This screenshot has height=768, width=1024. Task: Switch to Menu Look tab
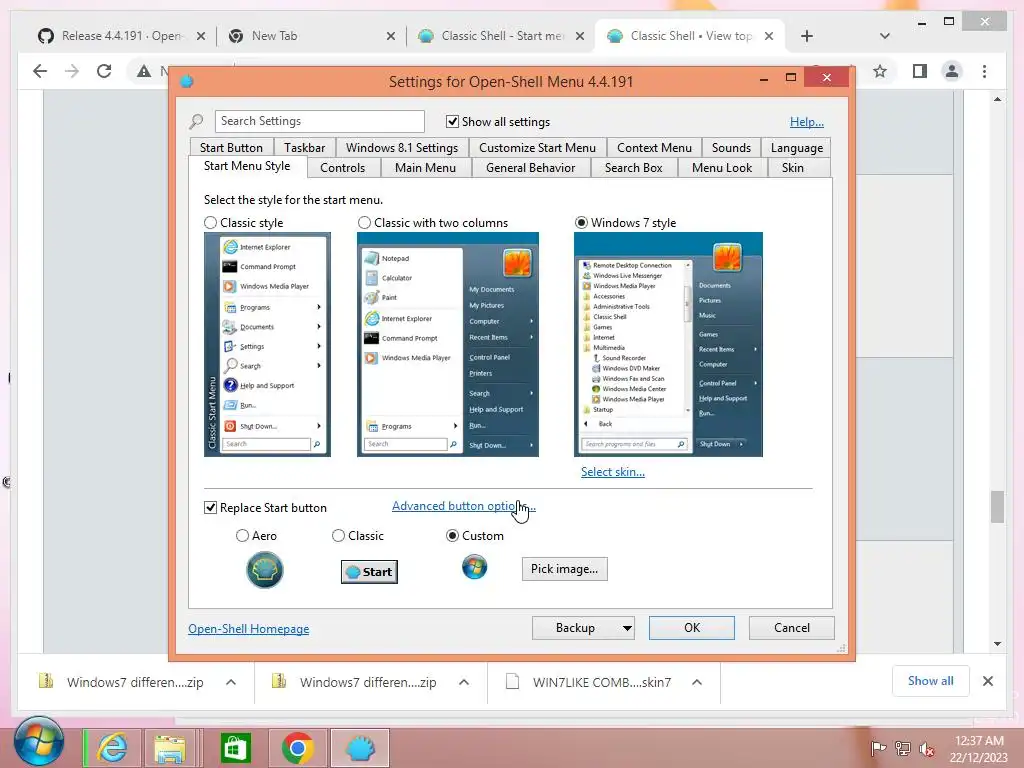coord(722,168)
